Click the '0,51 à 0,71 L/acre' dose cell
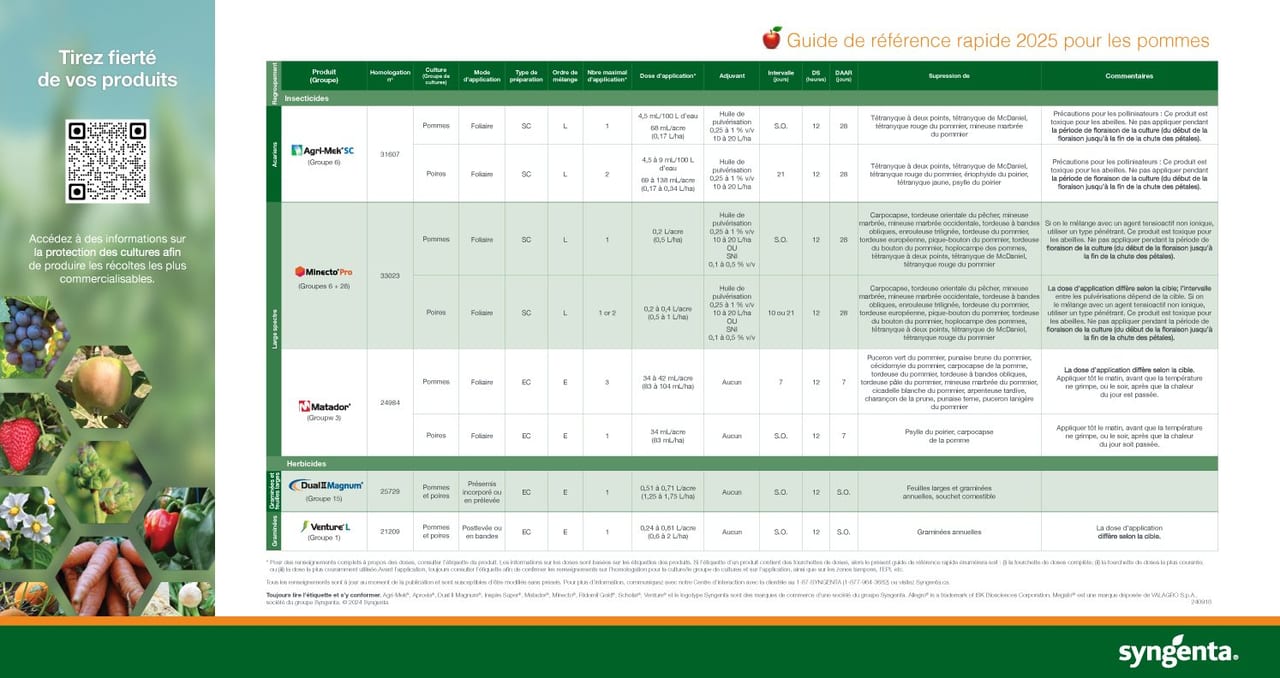This screenshot has width=1280, height=678. (668, 492)
